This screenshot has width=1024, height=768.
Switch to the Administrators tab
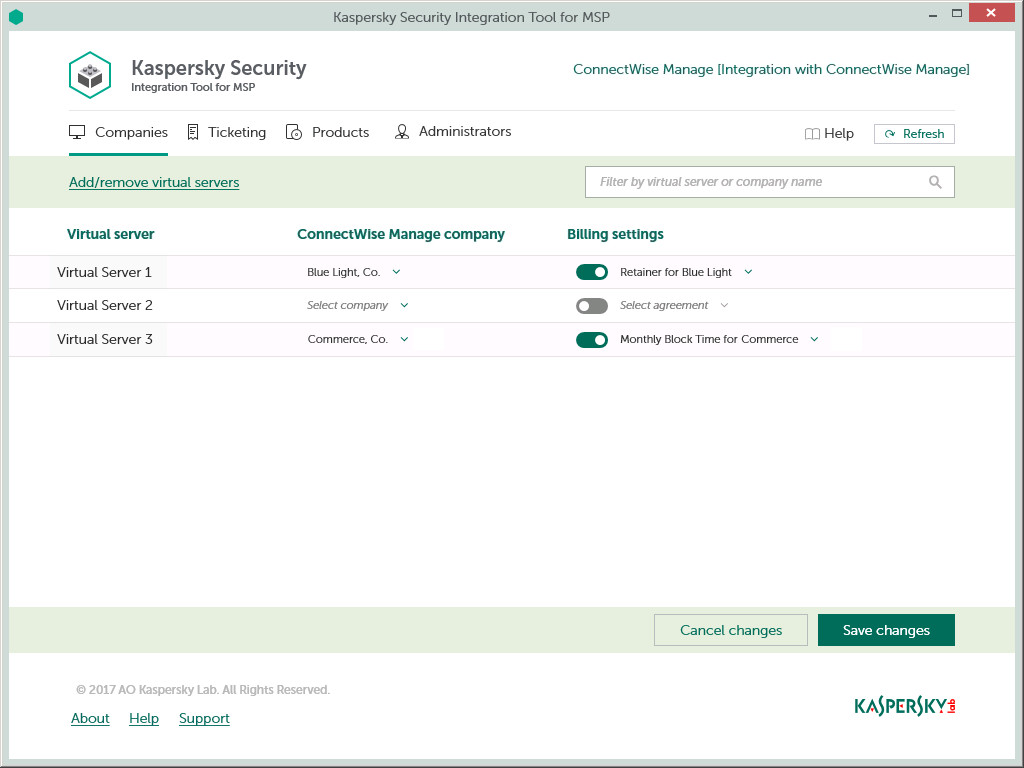click(x=465, y=131)
